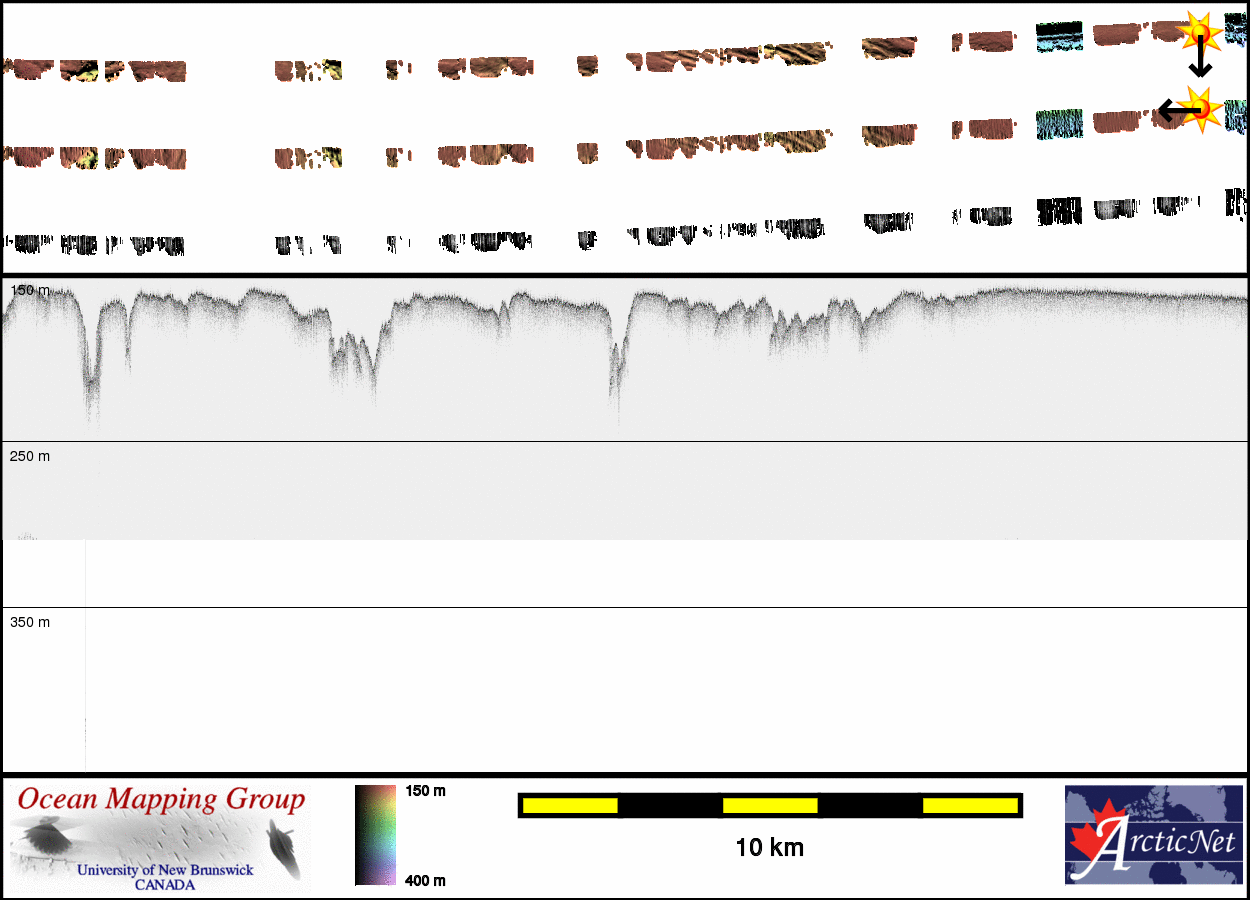The width and height of the screenshot is (1250, 900).
Task: Click the black downward arrow below top sun
Action: (x=1200, y=65)
